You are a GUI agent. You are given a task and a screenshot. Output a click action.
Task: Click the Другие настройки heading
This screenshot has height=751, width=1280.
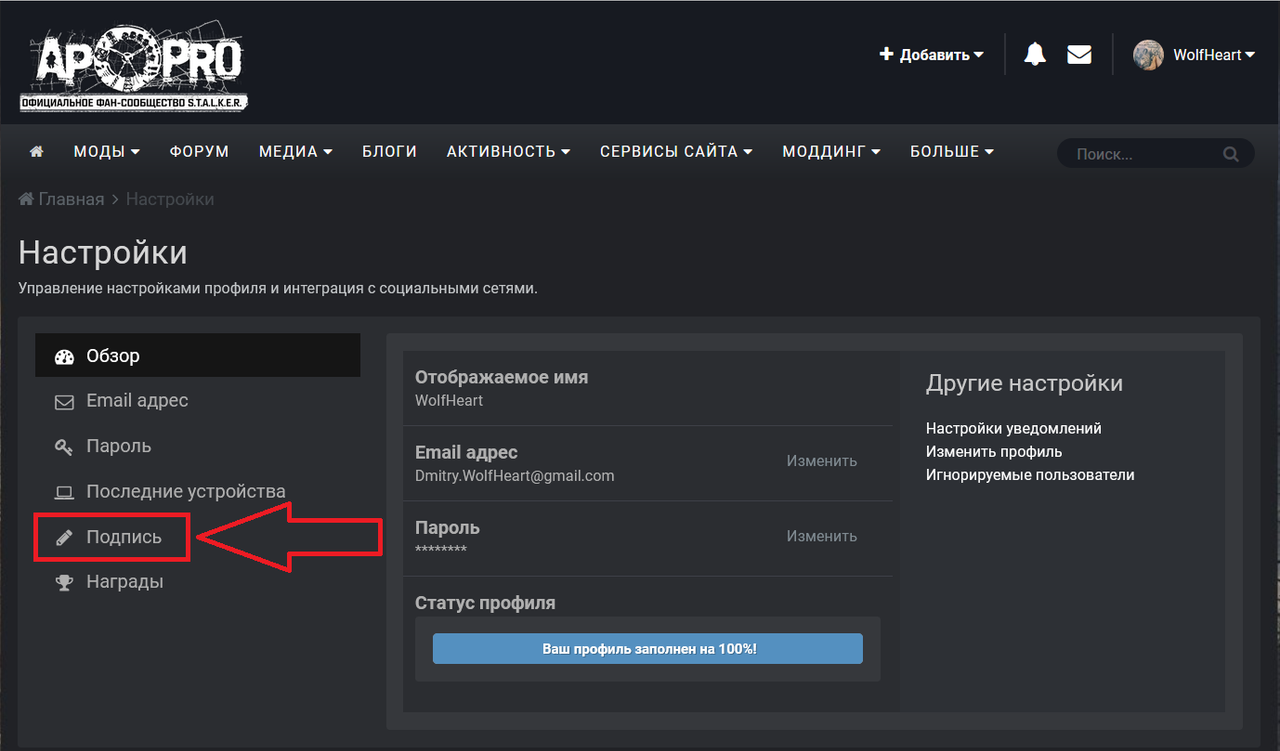[1024, 383]
